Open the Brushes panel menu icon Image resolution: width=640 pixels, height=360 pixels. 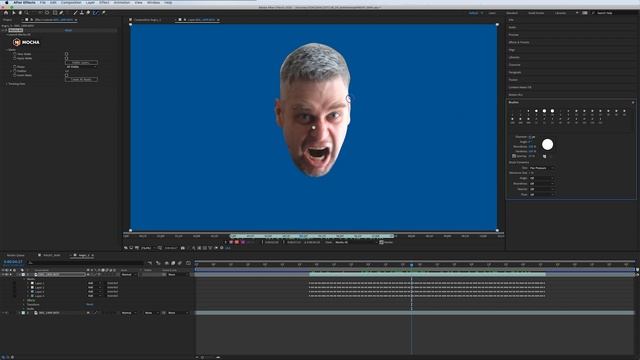[x=633, y=102]
